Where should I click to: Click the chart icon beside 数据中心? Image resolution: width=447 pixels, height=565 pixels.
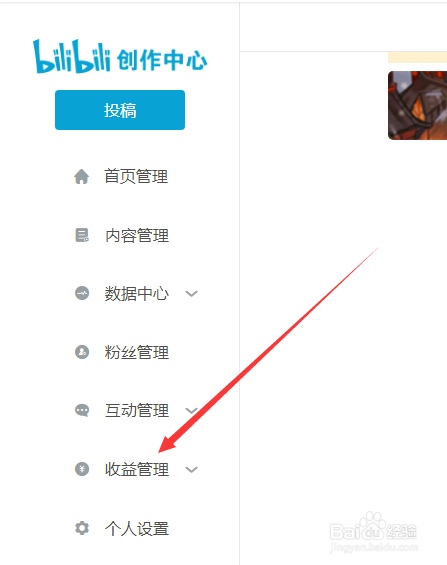coord(82,293)
